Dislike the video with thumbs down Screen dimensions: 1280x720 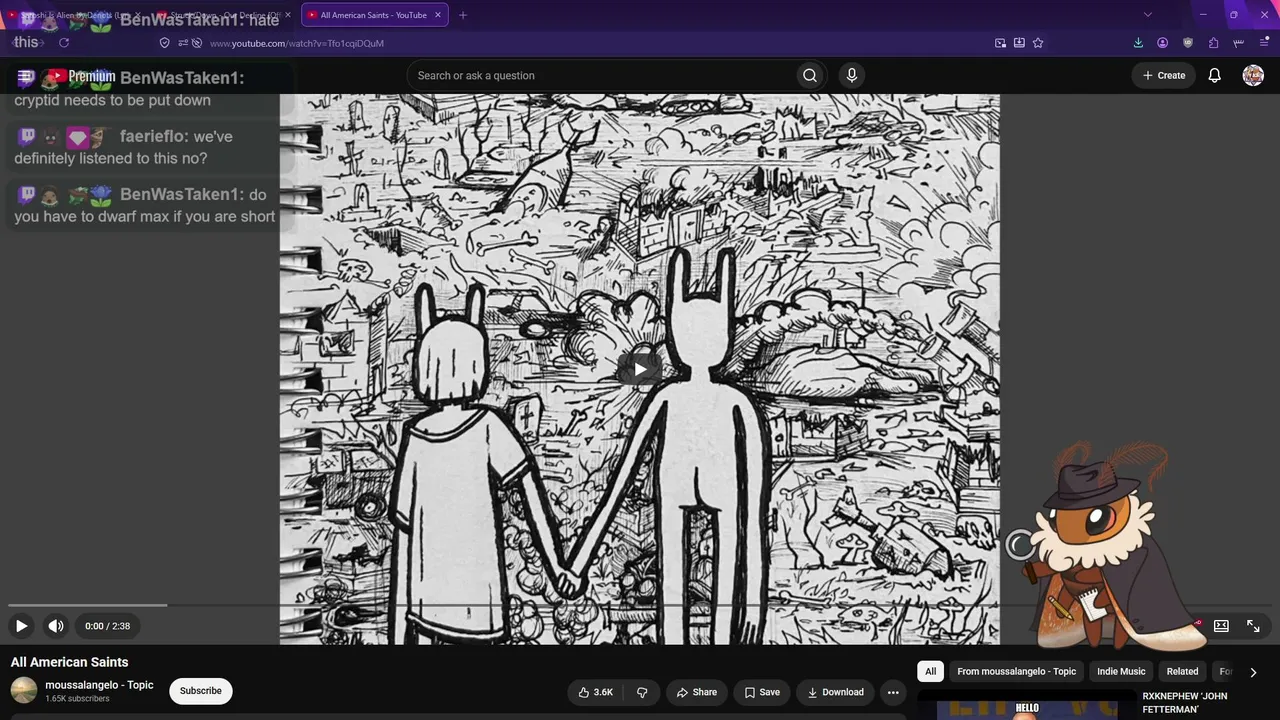642,692
